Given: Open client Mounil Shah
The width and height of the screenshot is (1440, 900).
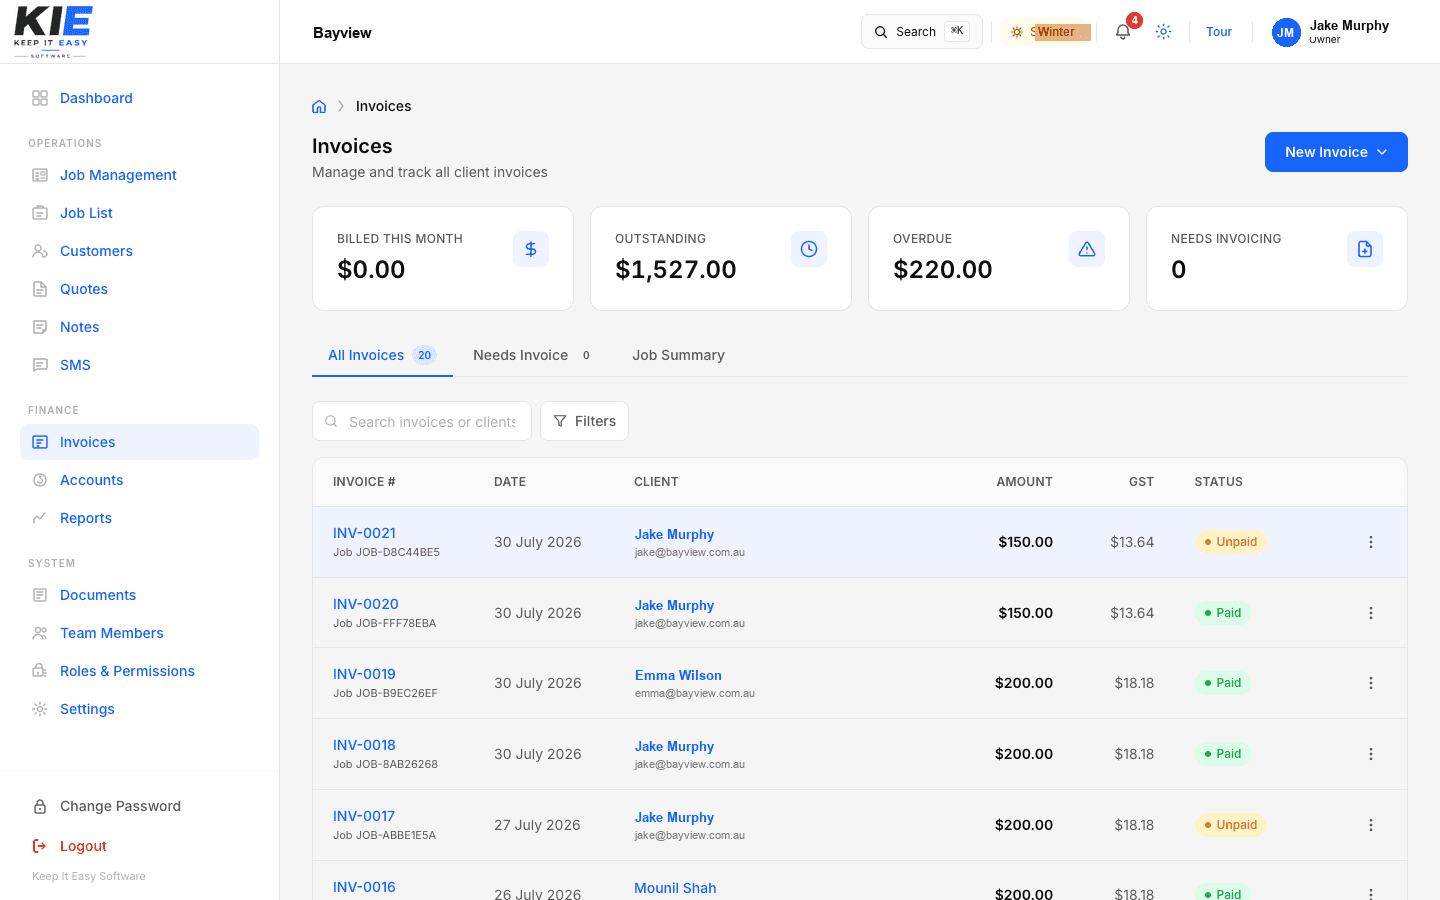Looking at the screenshot, I should [x=675, y=888].
